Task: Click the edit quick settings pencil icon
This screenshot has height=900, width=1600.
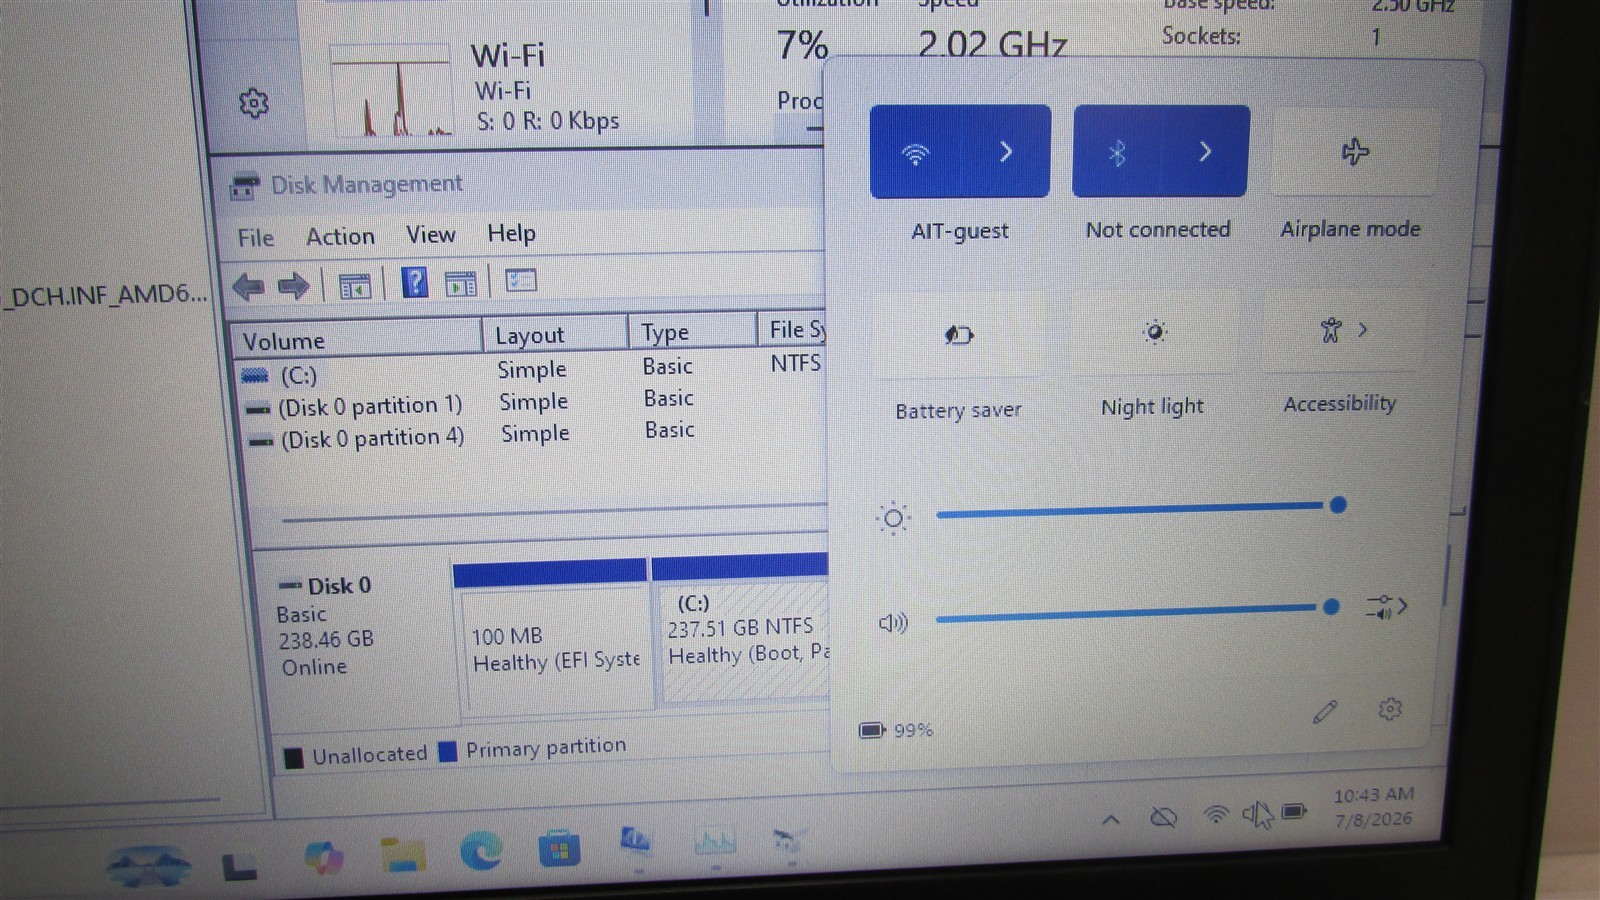Action: (x=1325, y=712)
